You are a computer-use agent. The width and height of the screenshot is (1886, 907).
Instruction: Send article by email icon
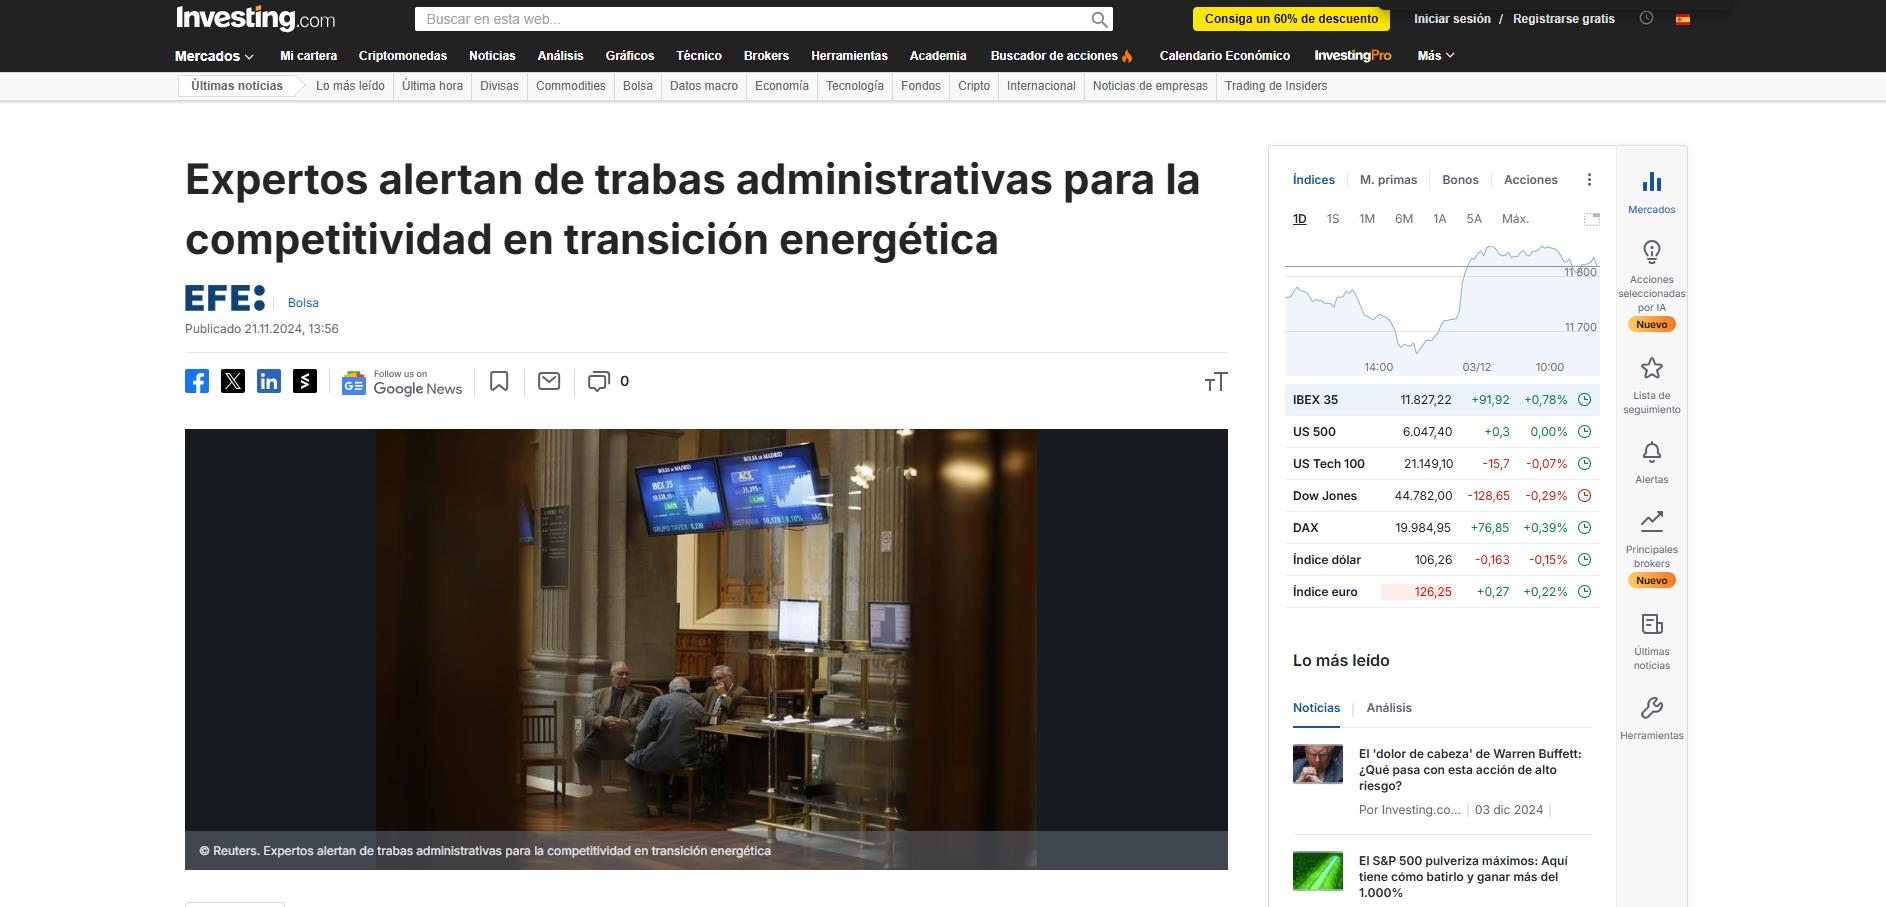(x=549, y=381)
